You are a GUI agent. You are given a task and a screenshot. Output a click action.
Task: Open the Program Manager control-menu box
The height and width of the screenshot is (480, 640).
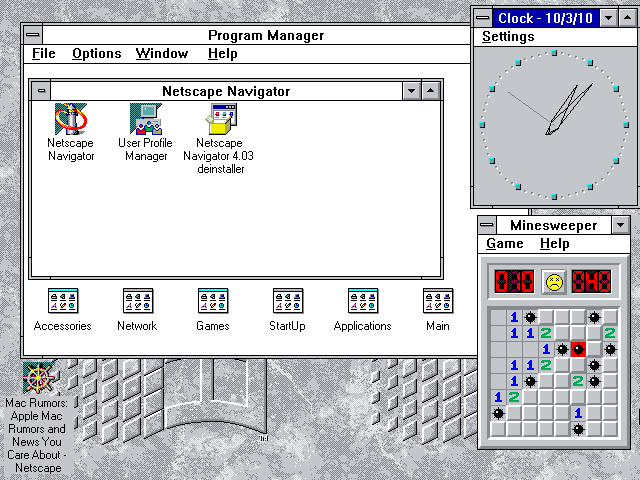click(33, 35)
